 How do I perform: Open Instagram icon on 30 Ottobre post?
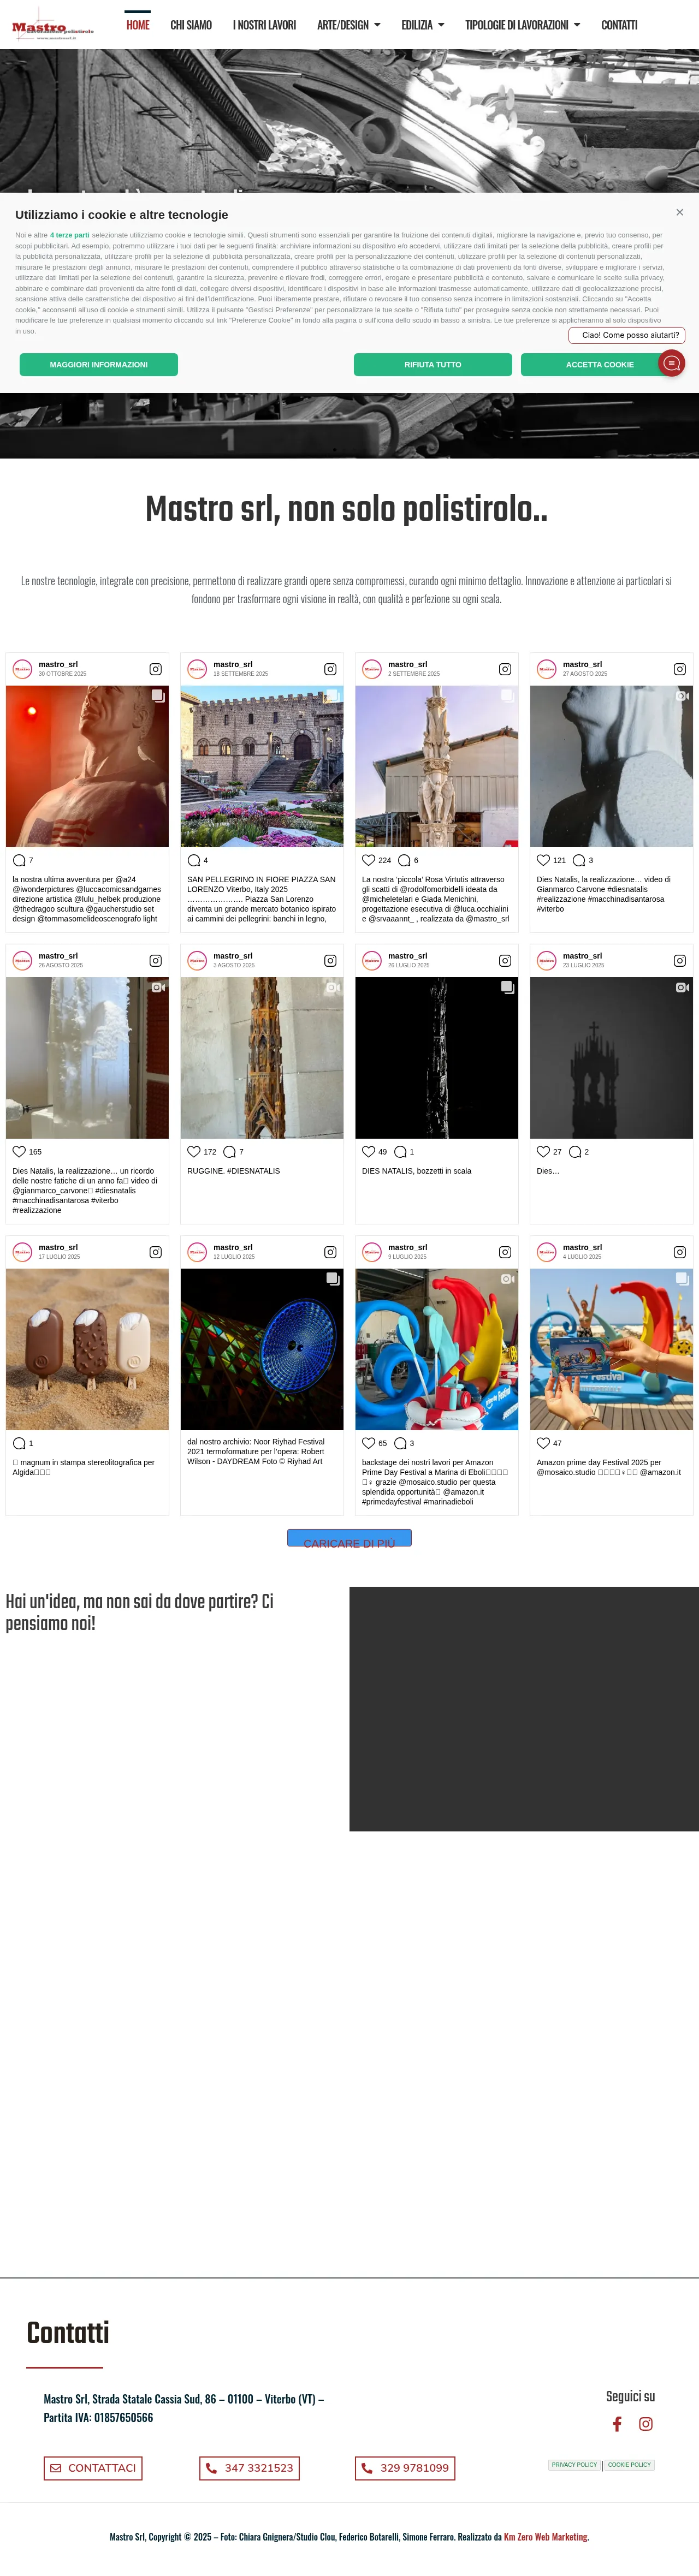coord(155,669)
